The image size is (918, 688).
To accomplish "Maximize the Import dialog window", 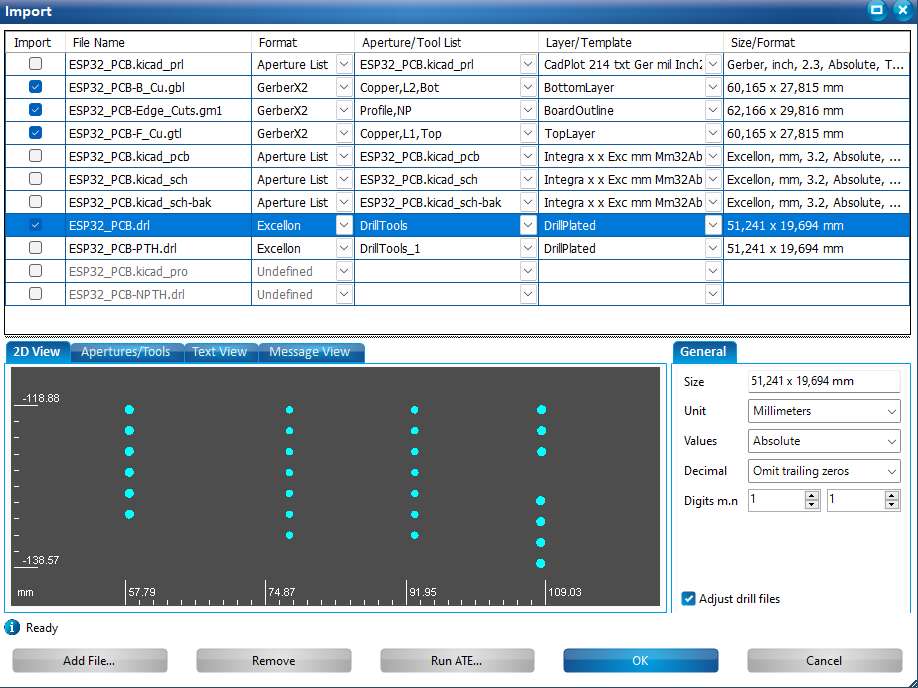I will (876, 10).
